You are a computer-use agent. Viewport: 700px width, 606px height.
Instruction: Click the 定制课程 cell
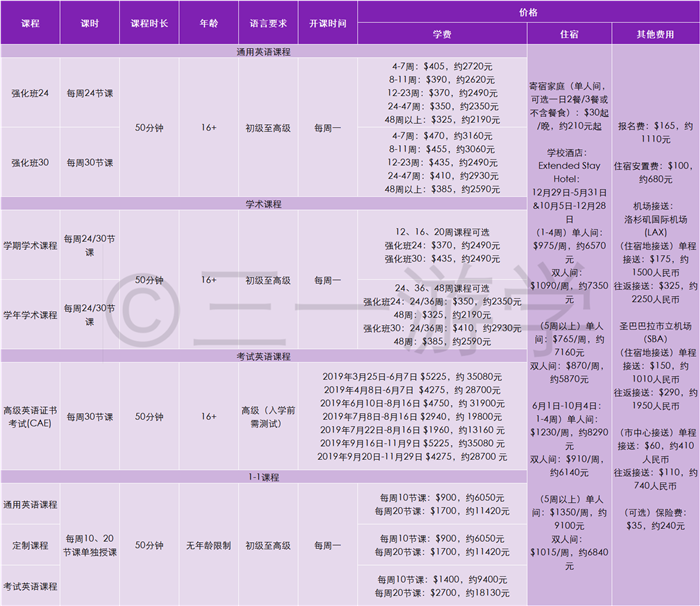pos(30,545)
